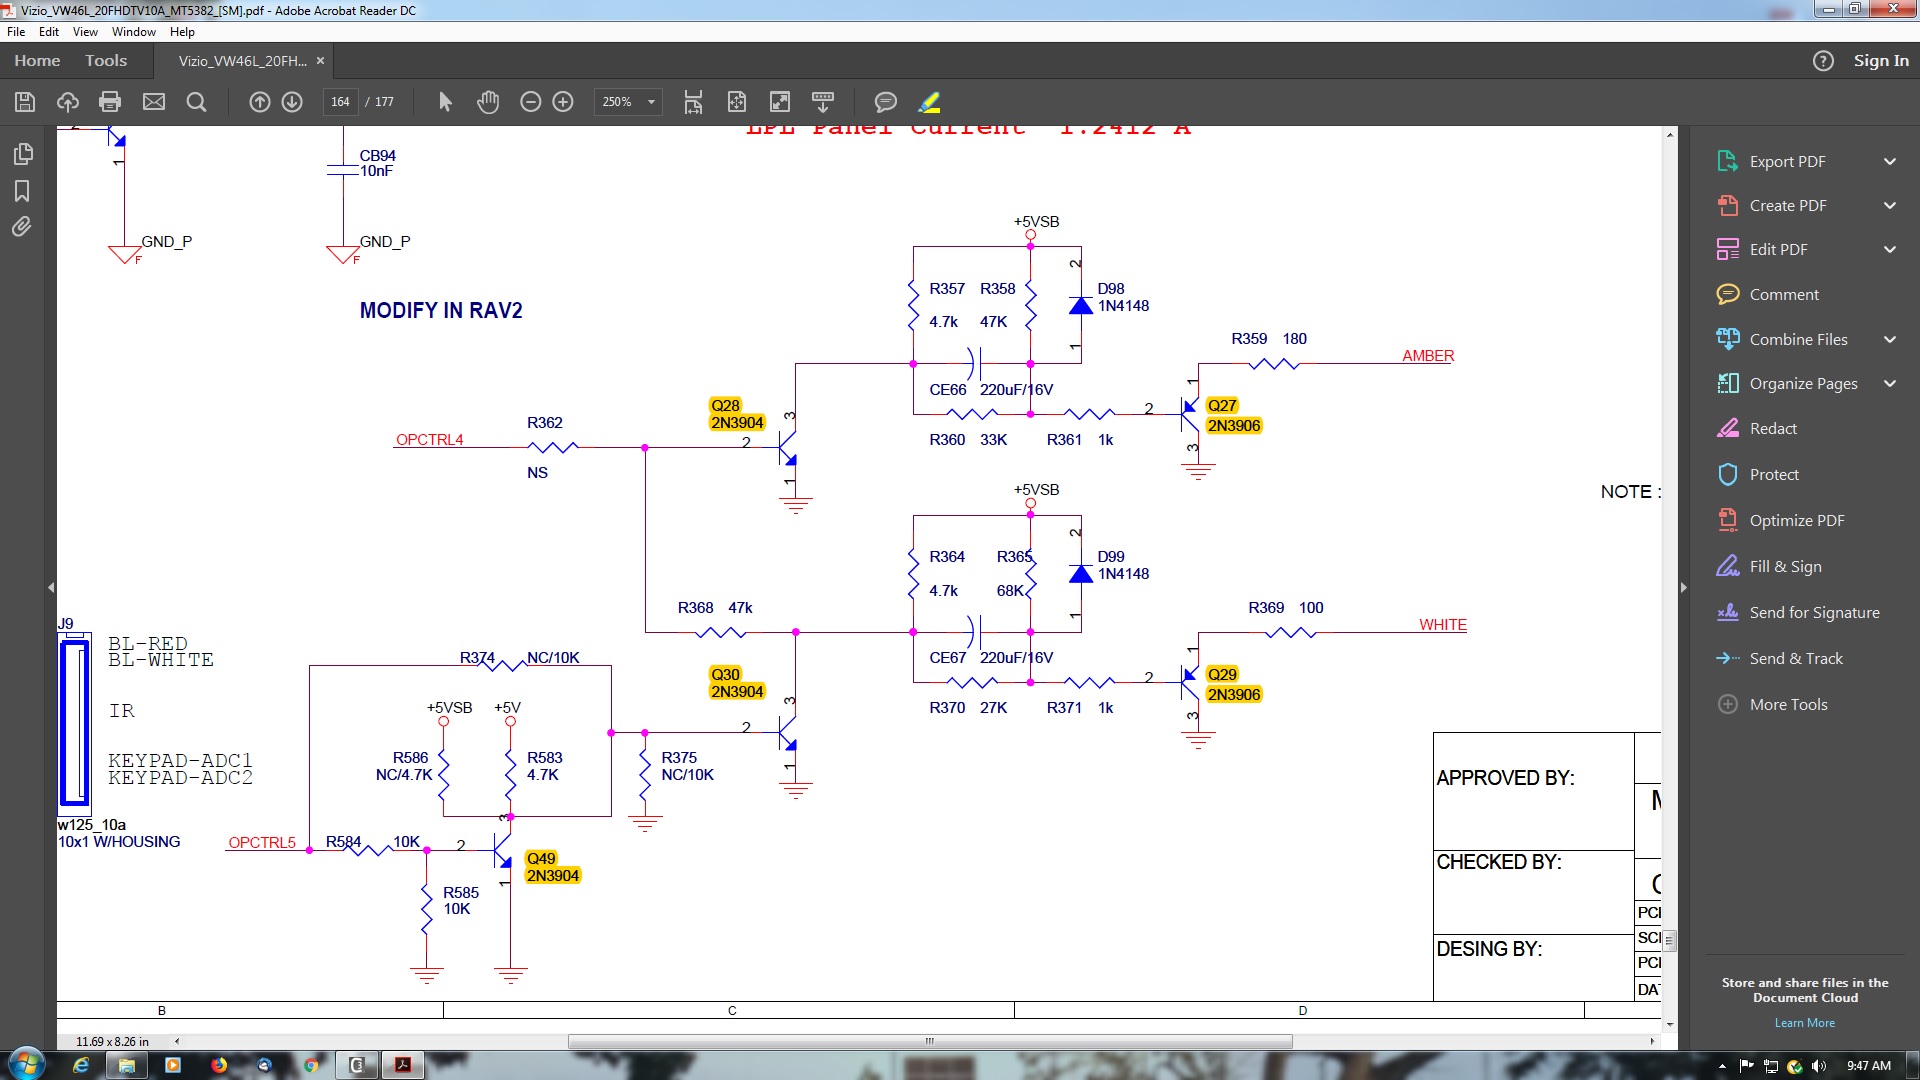Switch to the Tools tab
The image size is (1920, 1080).
coord(106,61)
